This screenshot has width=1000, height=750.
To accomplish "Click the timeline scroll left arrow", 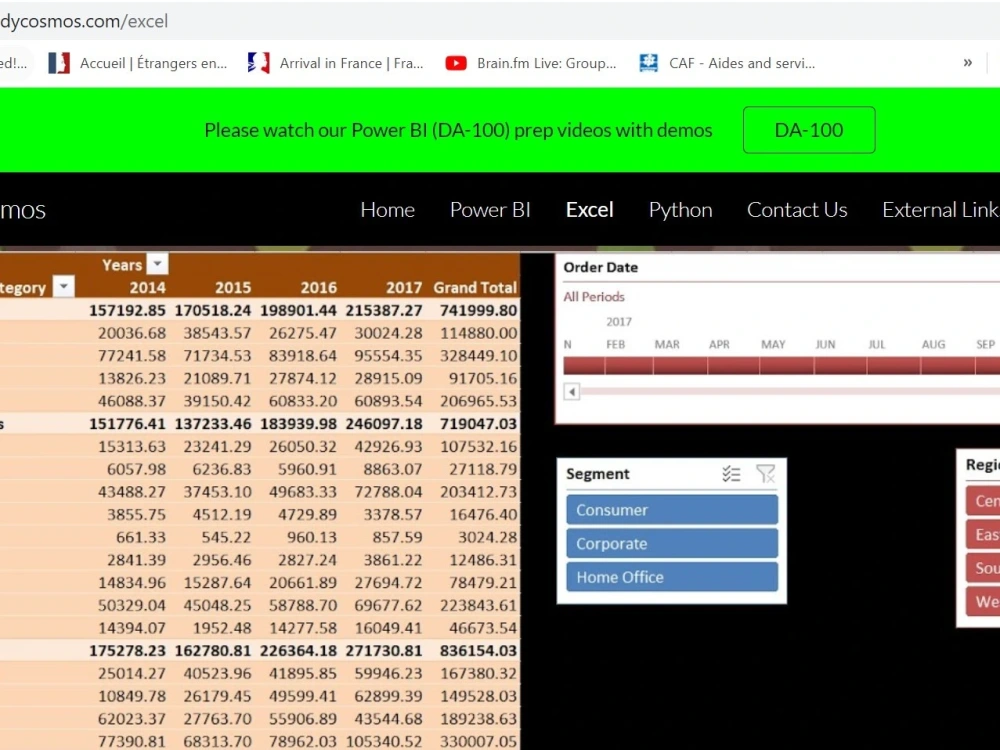I will [571, 392].
